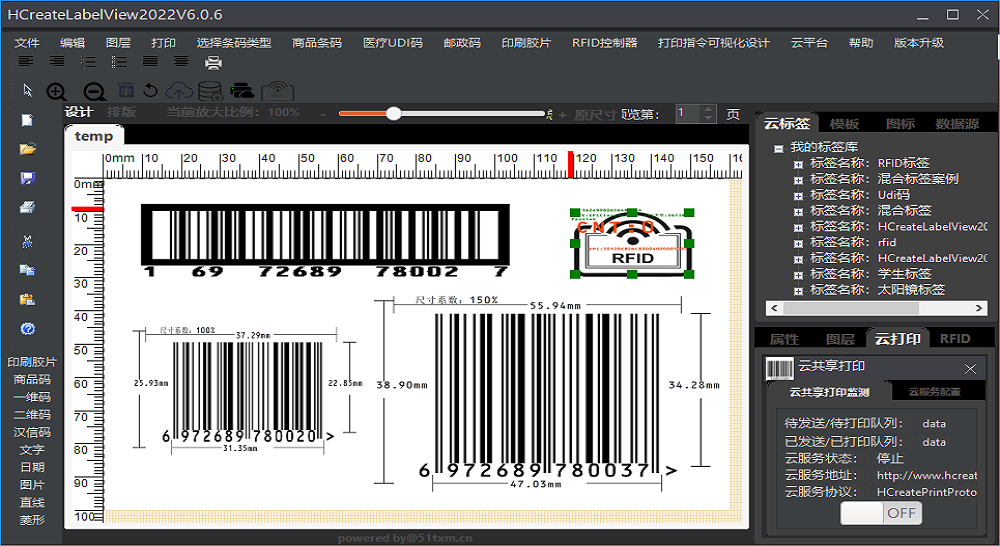Click the open folder sidebar icon
Image resolution: width=1000 pixels, height=546 pixels.
pos(28,149)
